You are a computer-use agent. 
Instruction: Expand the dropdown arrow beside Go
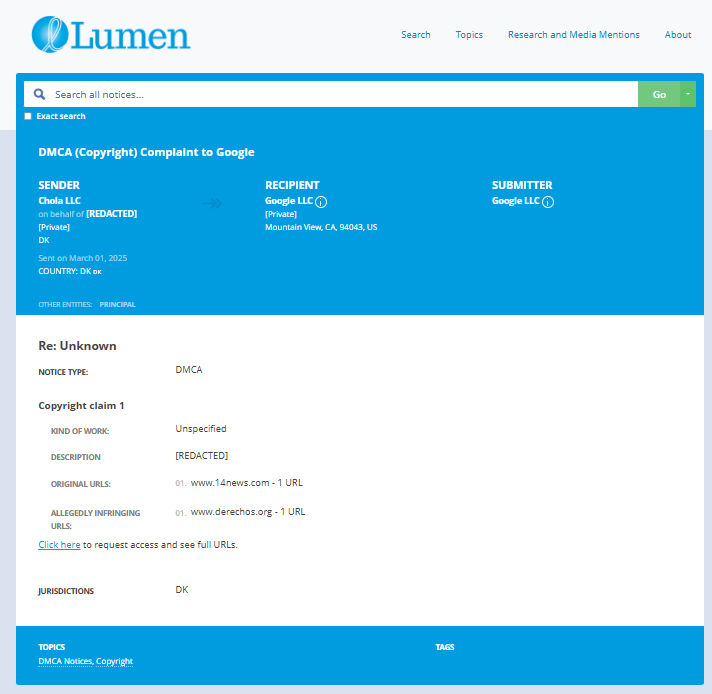click(688, 94)
